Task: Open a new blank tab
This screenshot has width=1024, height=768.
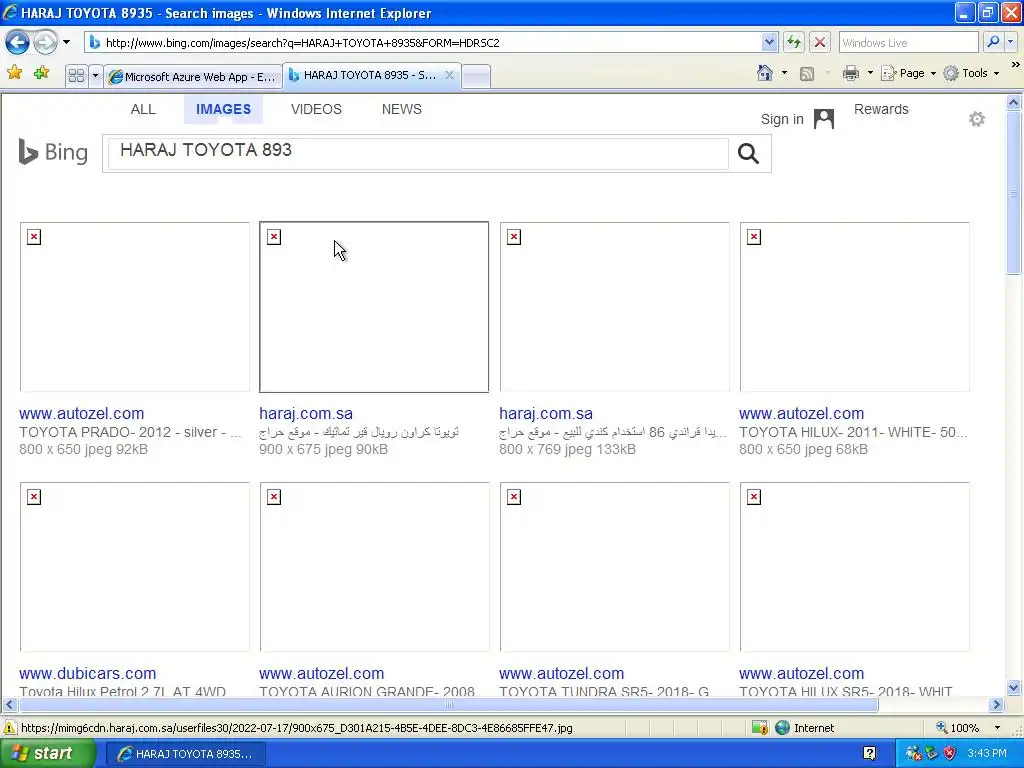Action: coord(477,76)
